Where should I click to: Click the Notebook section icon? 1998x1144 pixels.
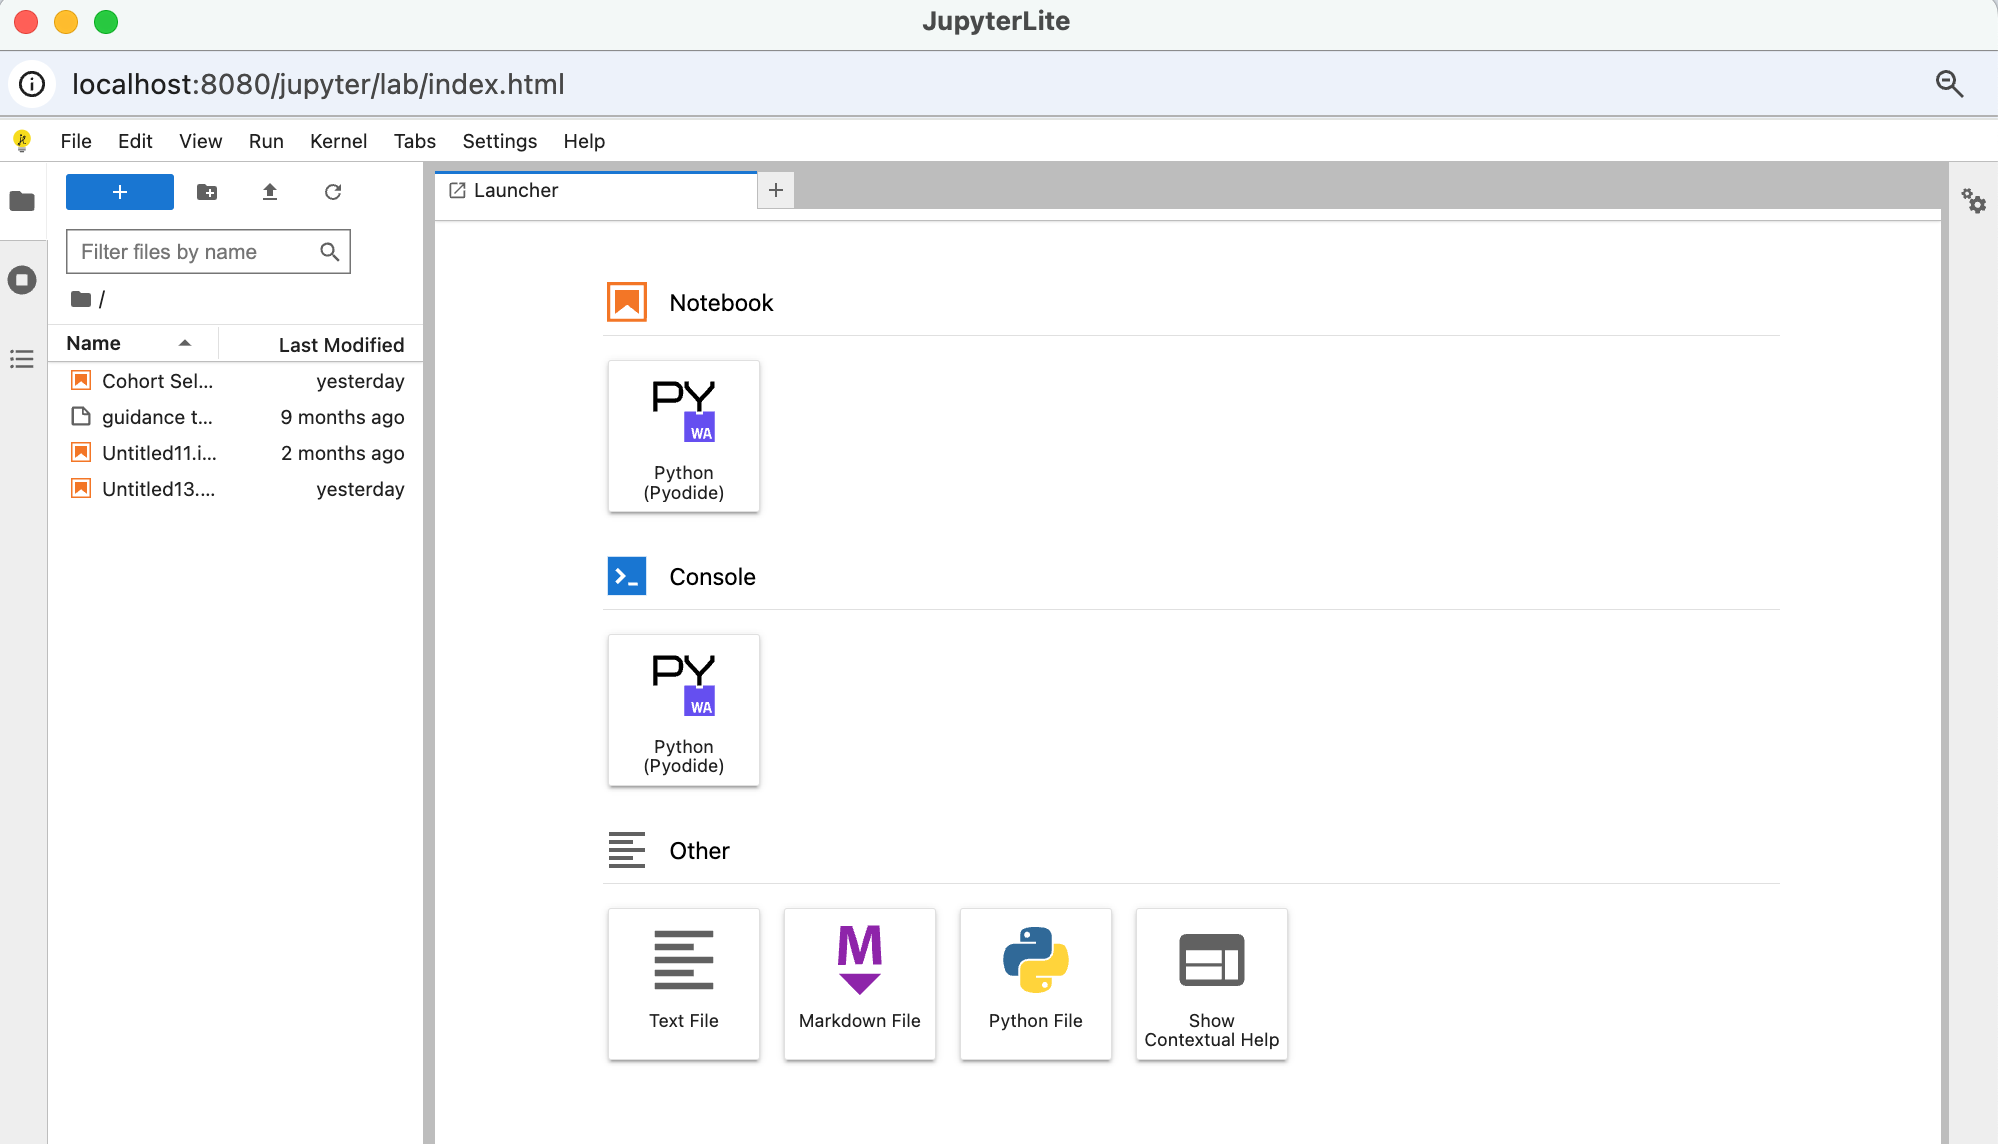627,302
